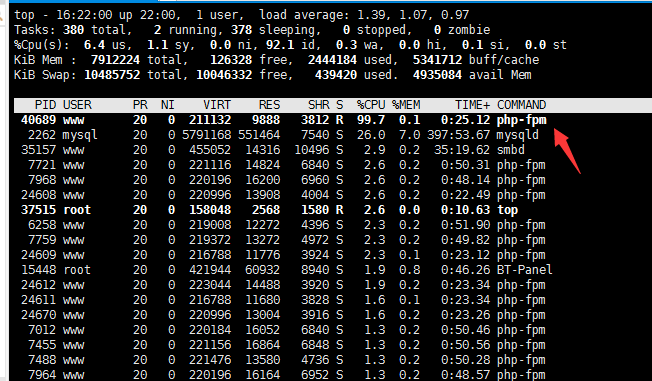Click PID 24612 in the list
Screen dimensions: 652x381
38,285
